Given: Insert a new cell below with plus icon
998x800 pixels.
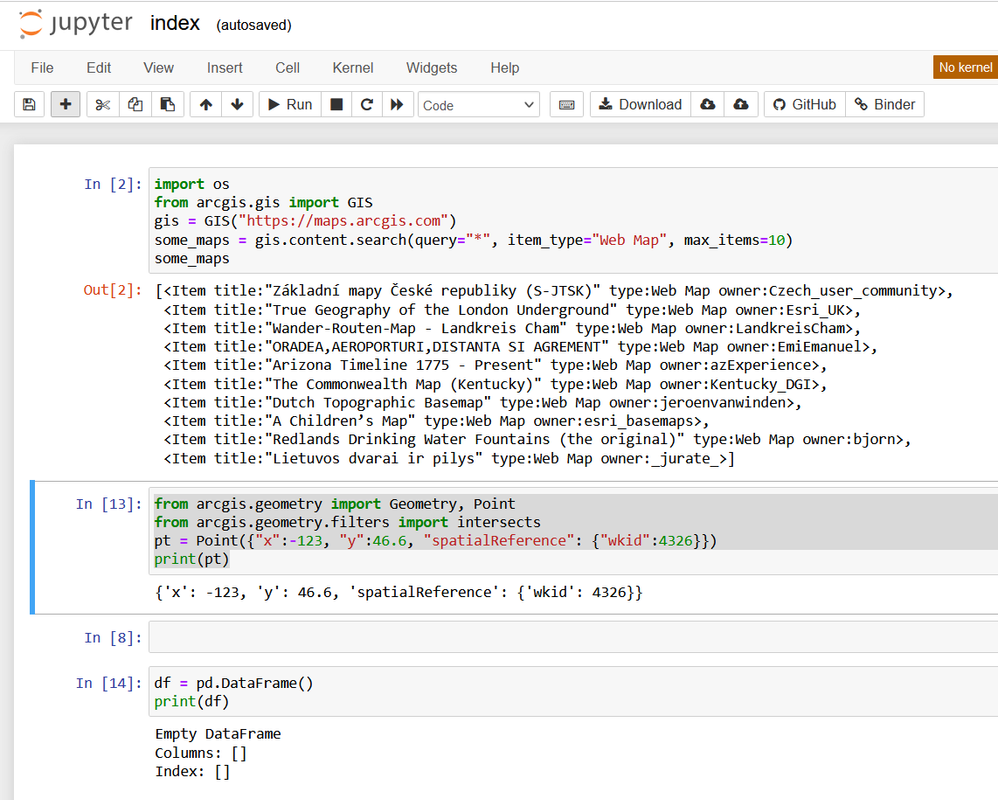Looking at the screenshot, I should 66,105.
